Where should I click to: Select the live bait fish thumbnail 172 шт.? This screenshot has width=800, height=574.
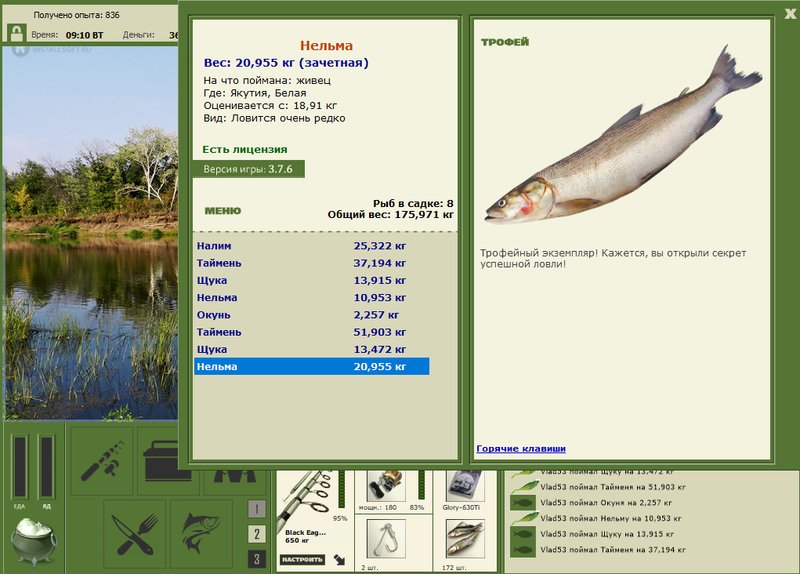[x=465, y=539]
